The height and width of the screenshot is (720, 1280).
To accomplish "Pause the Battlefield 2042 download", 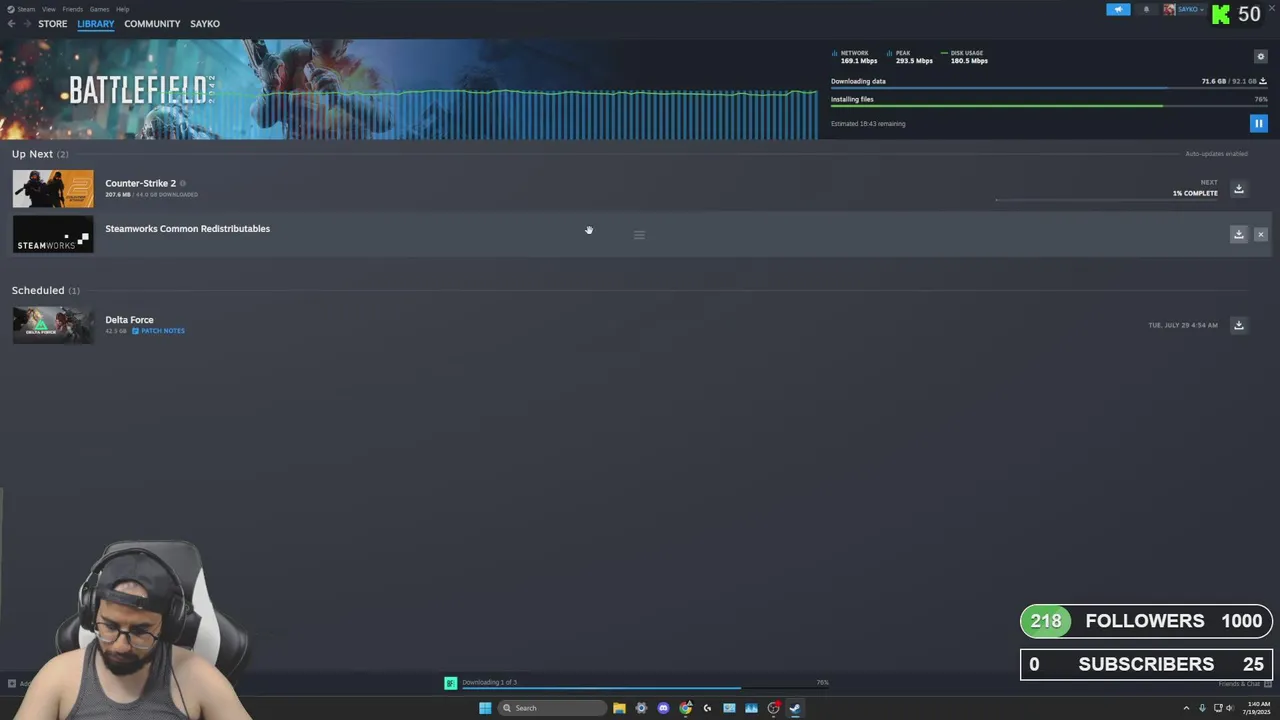I will [x=1259, y=123].
